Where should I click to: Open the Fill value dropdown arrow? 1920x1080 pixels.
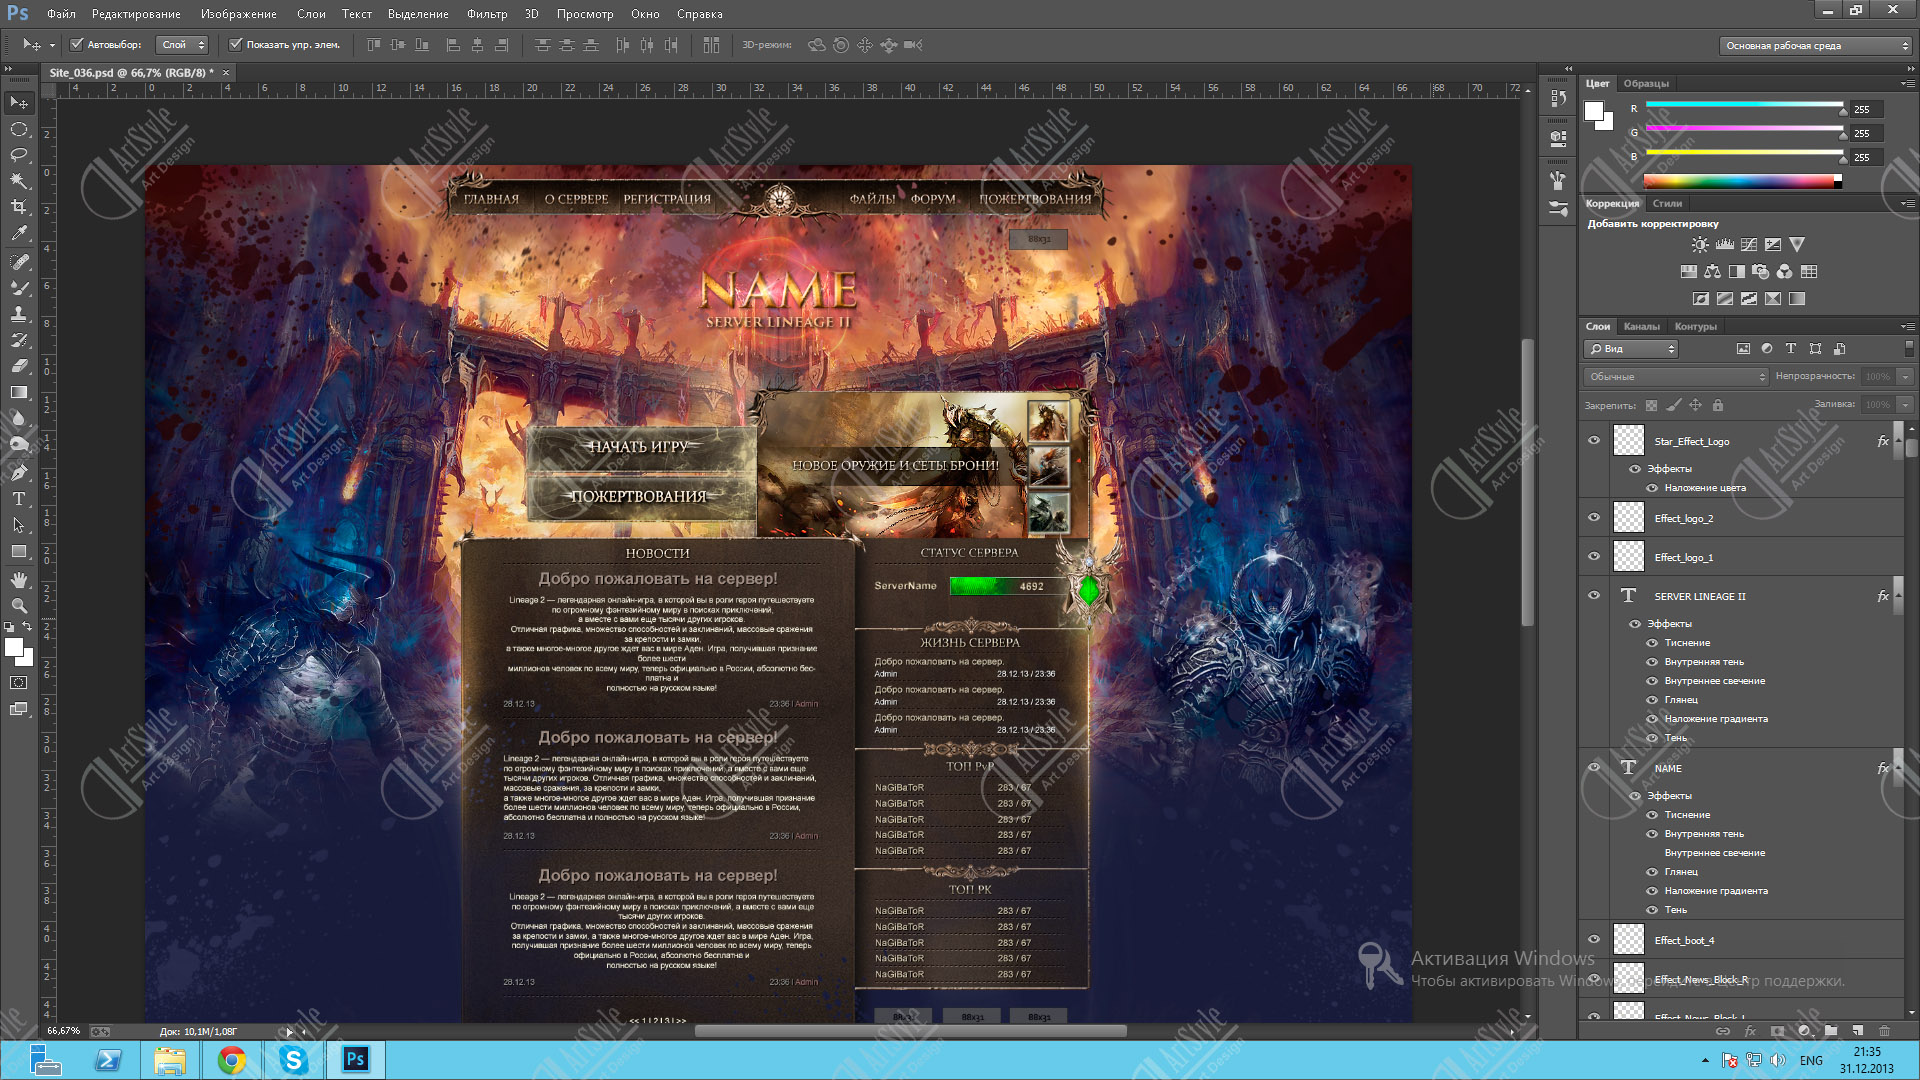click(1906, 405)
